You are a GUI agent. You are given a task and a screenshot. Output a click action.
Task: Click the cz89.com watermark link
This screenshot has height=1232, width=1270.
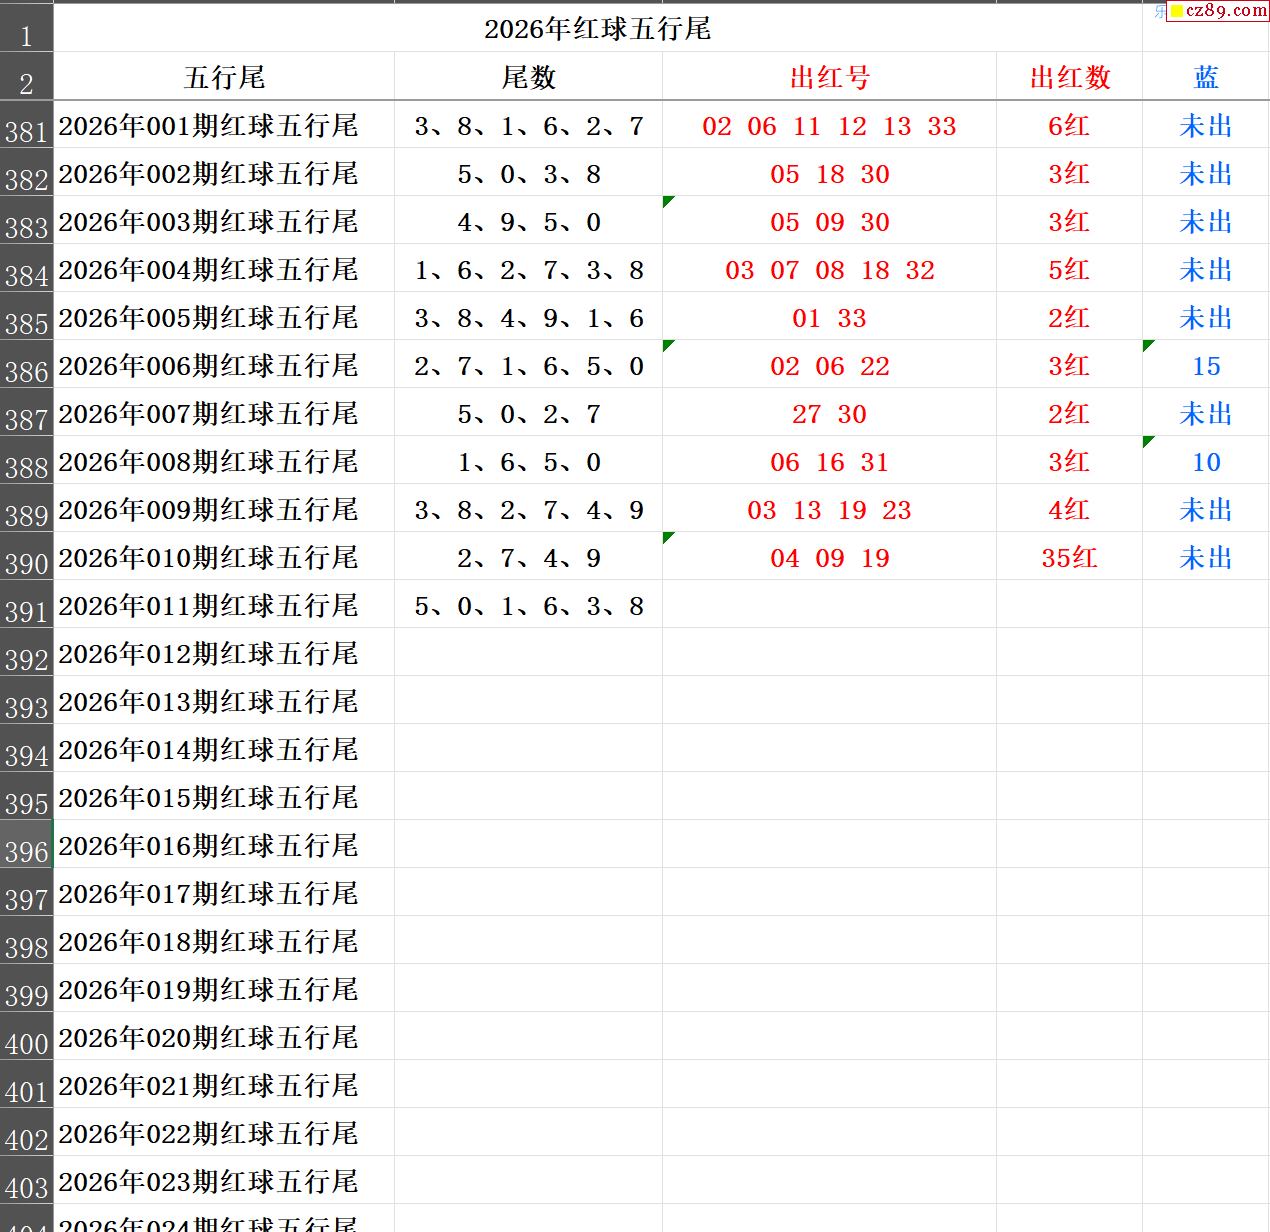click(1218, 11)
